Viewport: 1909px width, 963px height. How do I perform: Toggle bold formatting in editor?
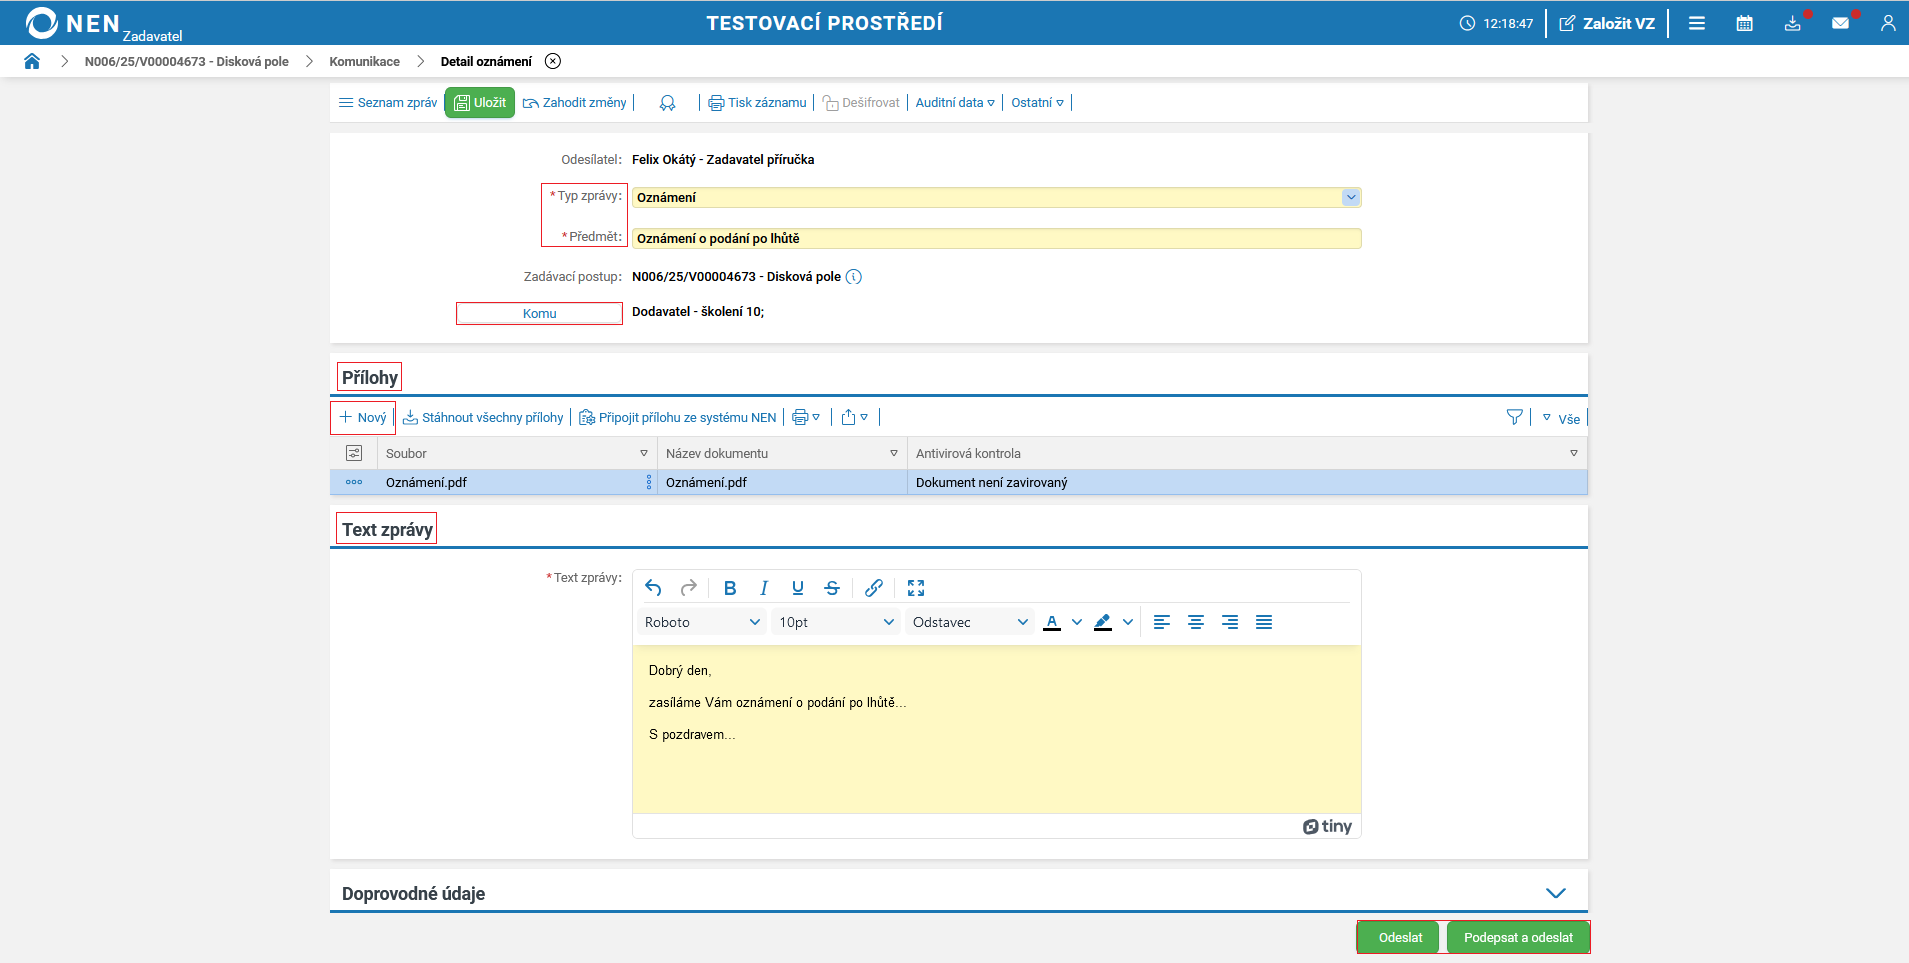[730, 588]
